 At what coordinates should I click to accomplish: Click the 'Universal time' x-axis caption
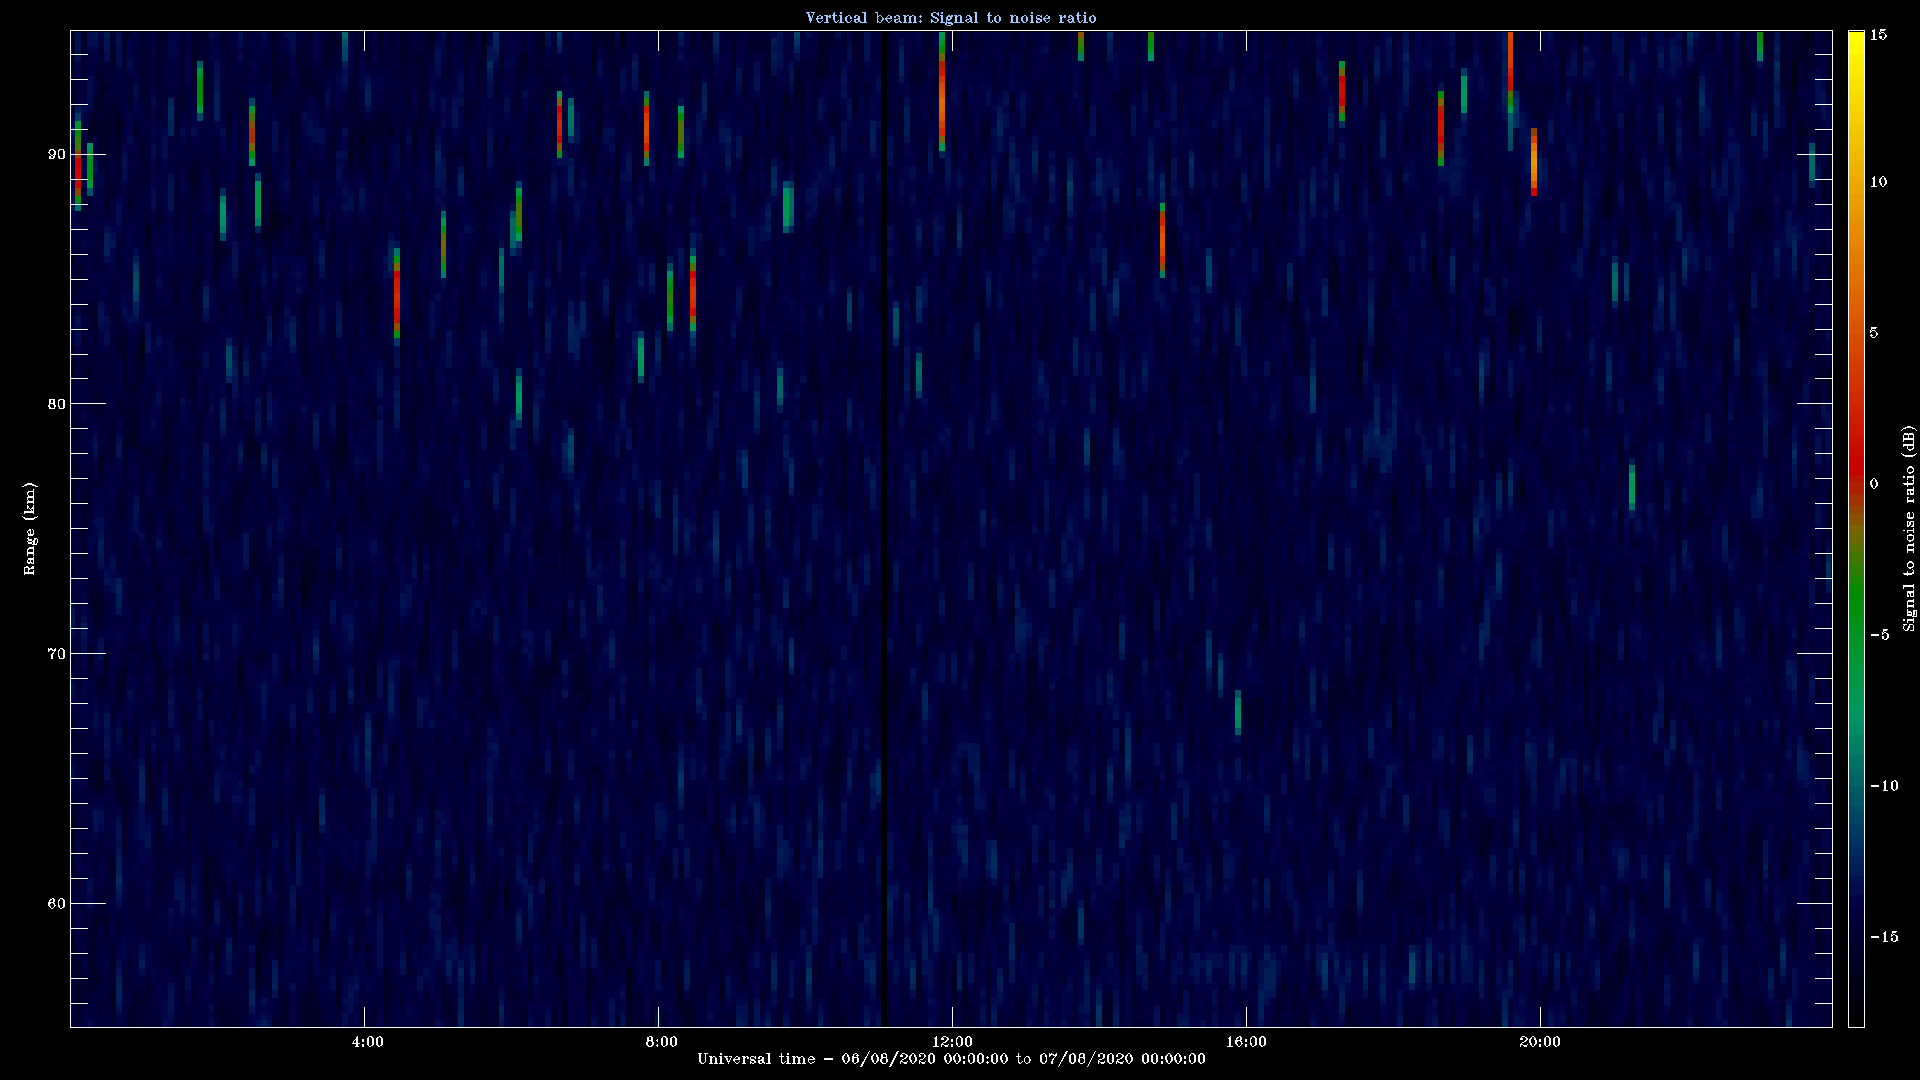951,1059
